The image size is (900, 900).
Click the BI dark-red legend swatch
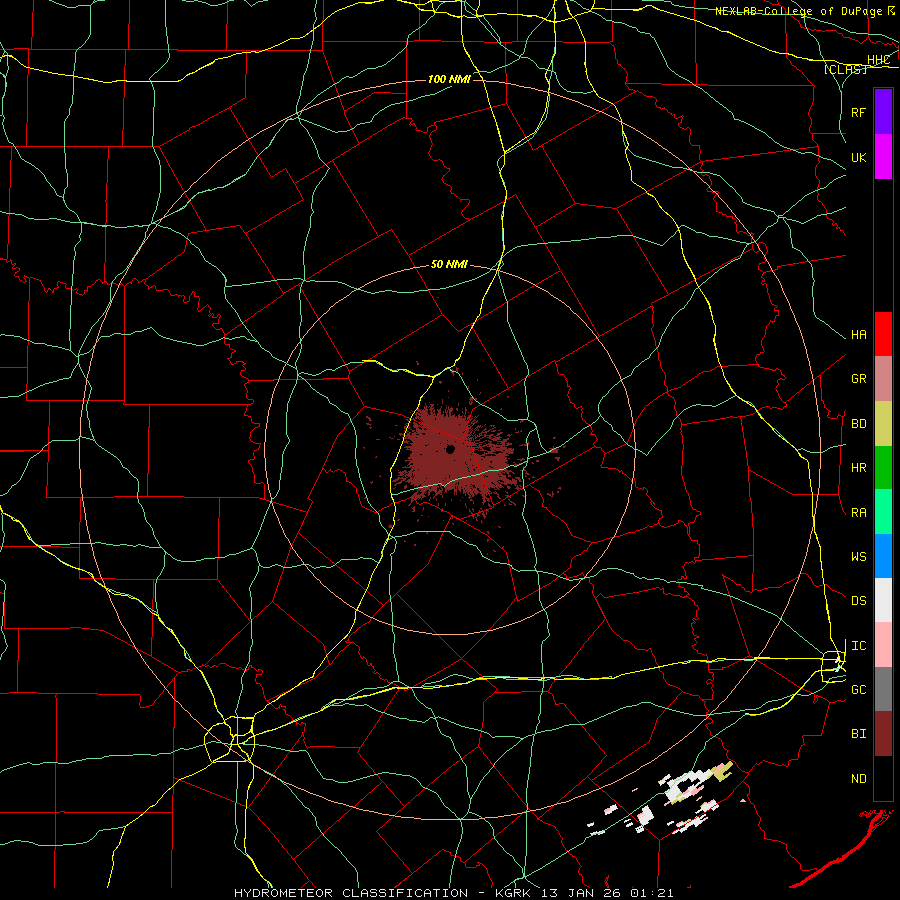883,734
